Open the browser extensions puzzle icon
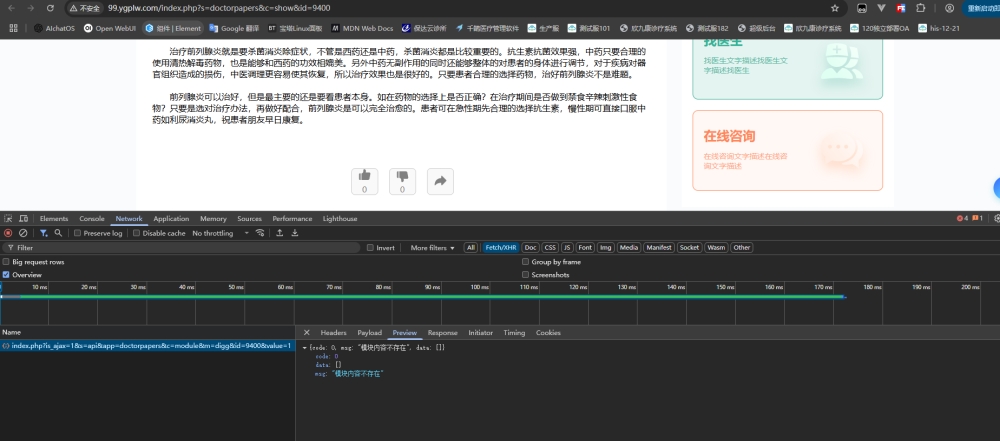Screen dimensions: 1000x441 pos(920,8)
